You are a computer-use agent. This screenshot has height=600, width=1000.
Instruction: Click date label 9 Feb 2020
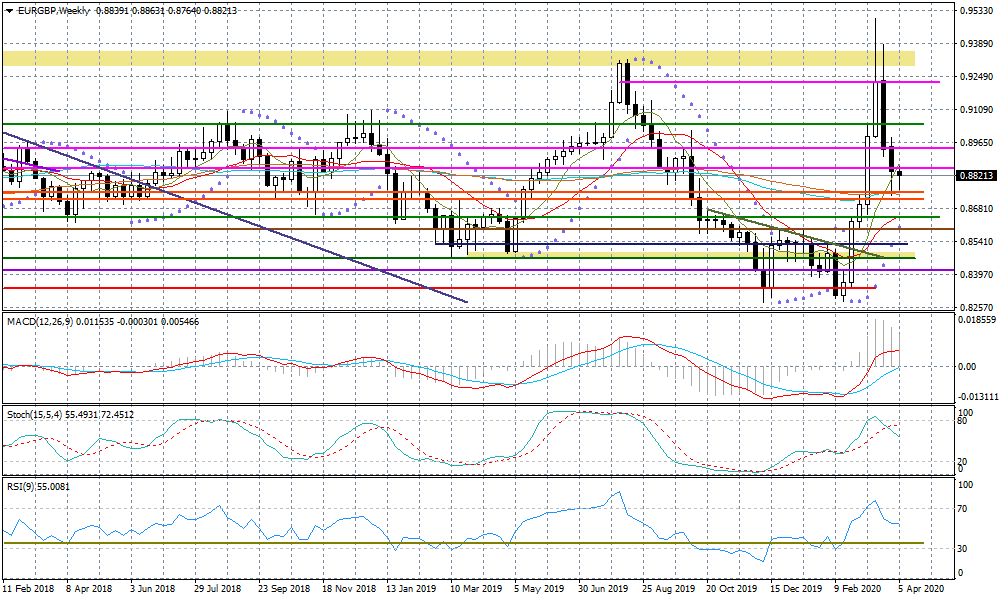858,589
